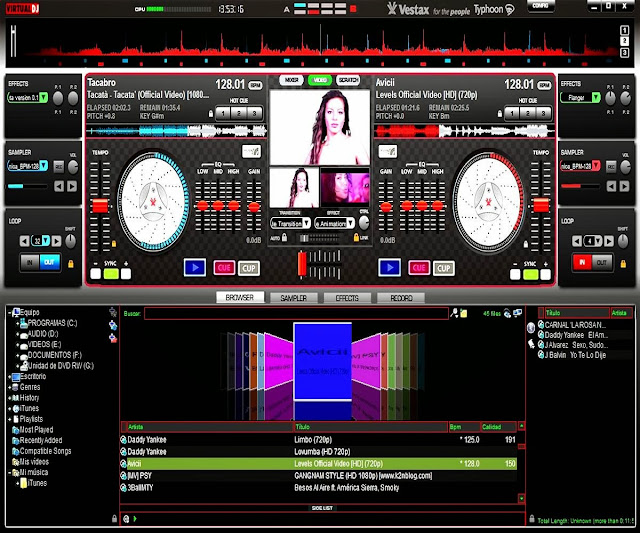This screenshot has height=533, width=640.
Task: Hit the CUE button on left deck
Action: (224, 268)
